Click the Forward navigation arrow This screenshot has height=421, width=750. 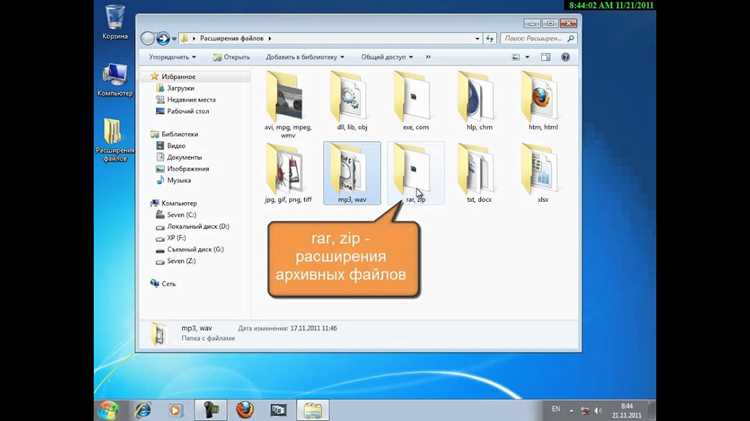coord(163,38)
